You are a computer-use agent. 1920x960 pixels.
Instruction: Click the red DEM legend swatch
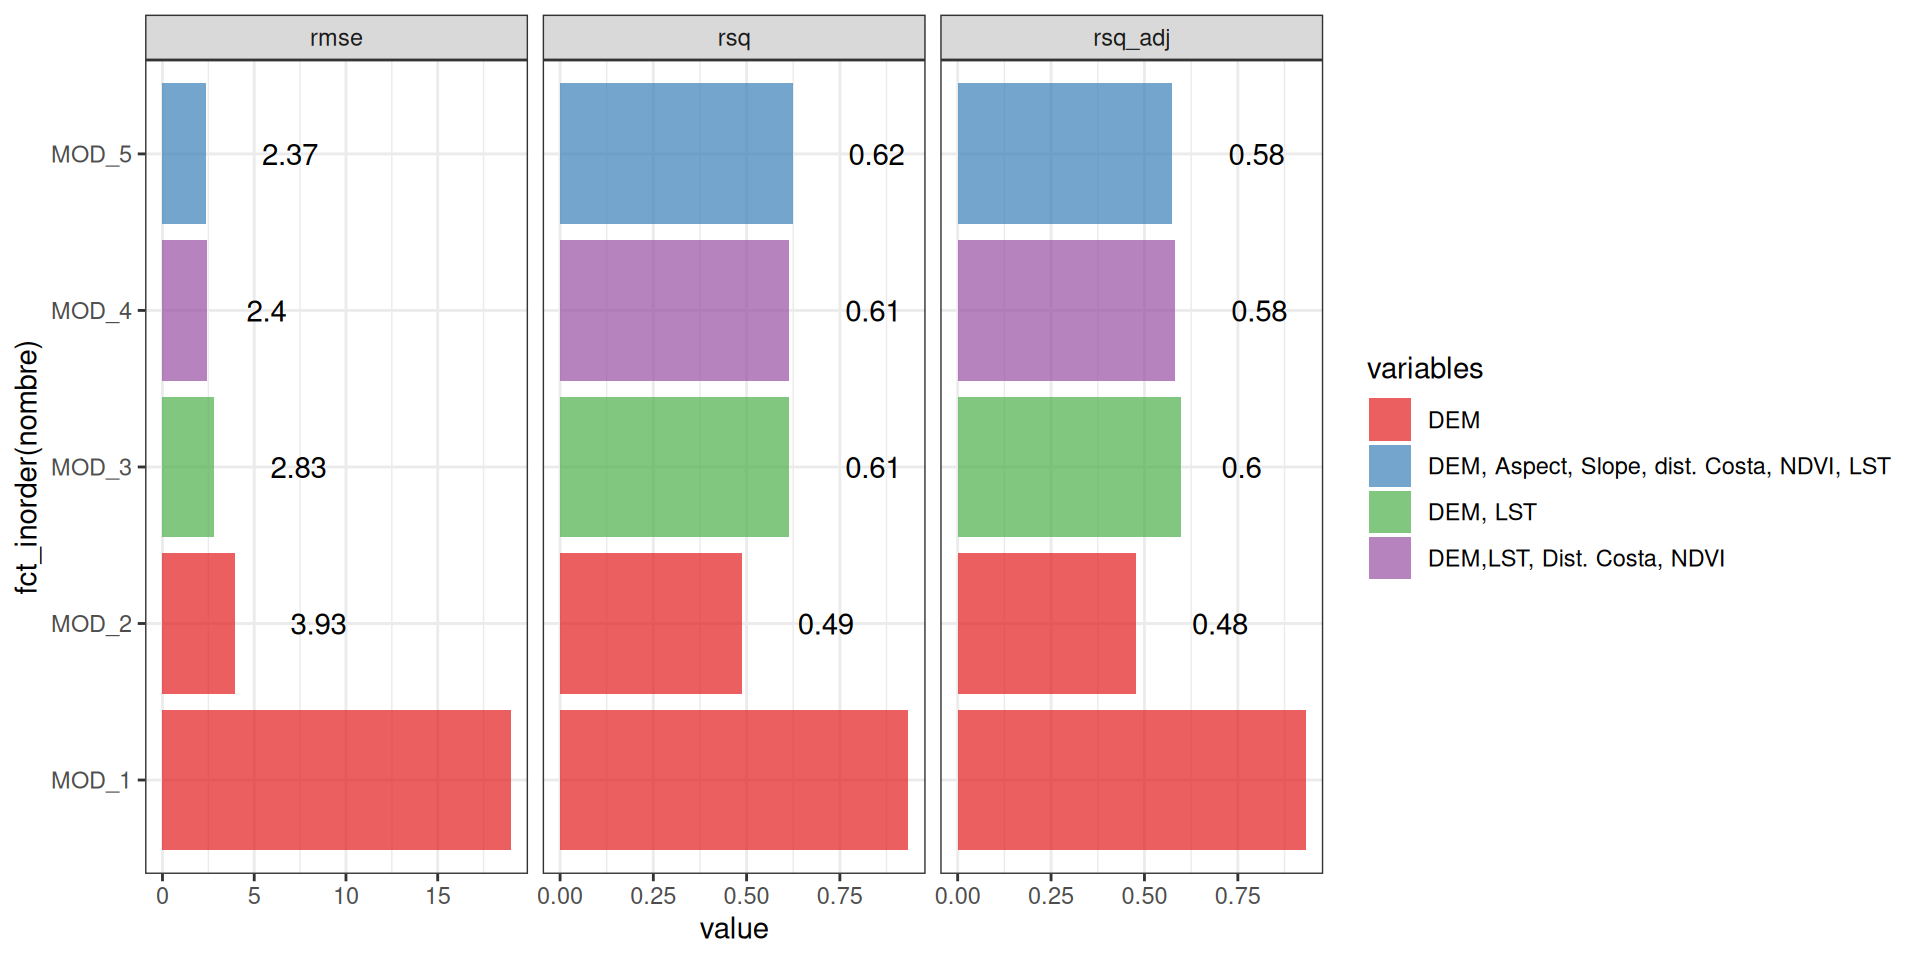(x=1389, y=420)
